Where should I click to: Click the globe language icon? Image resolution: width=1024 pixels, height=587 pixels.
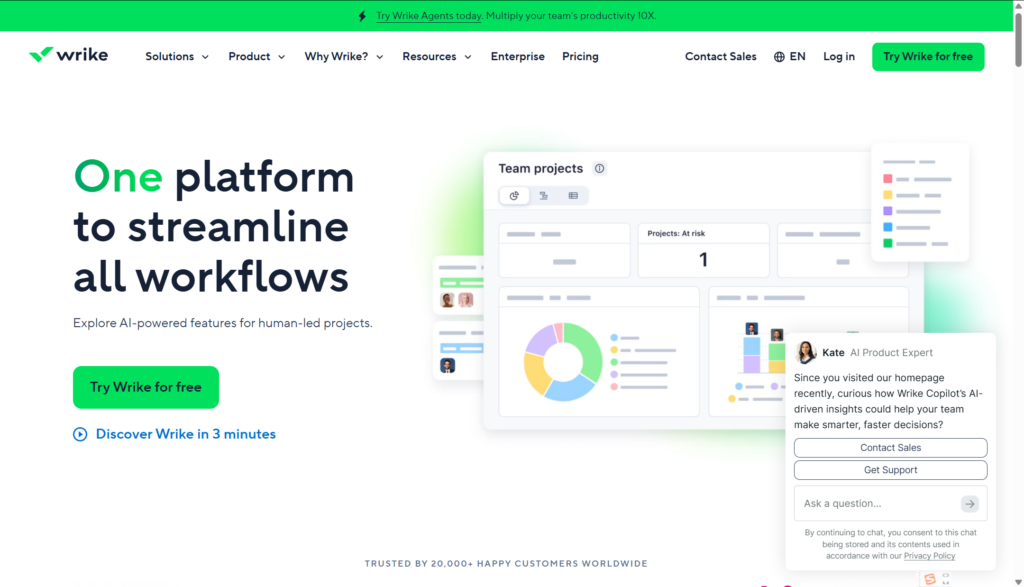pos(779,57)
